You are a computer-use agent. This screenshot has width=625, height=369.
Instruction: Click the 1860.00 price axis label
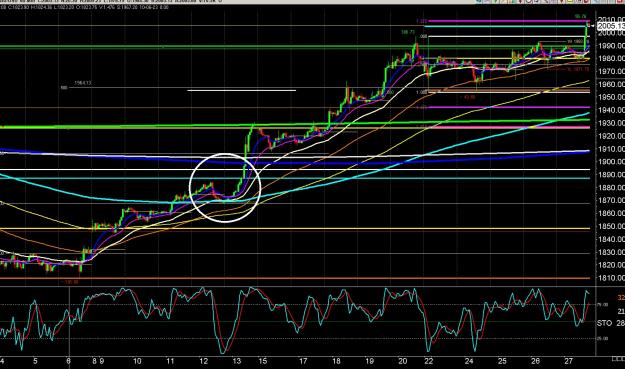coord(611,213)
